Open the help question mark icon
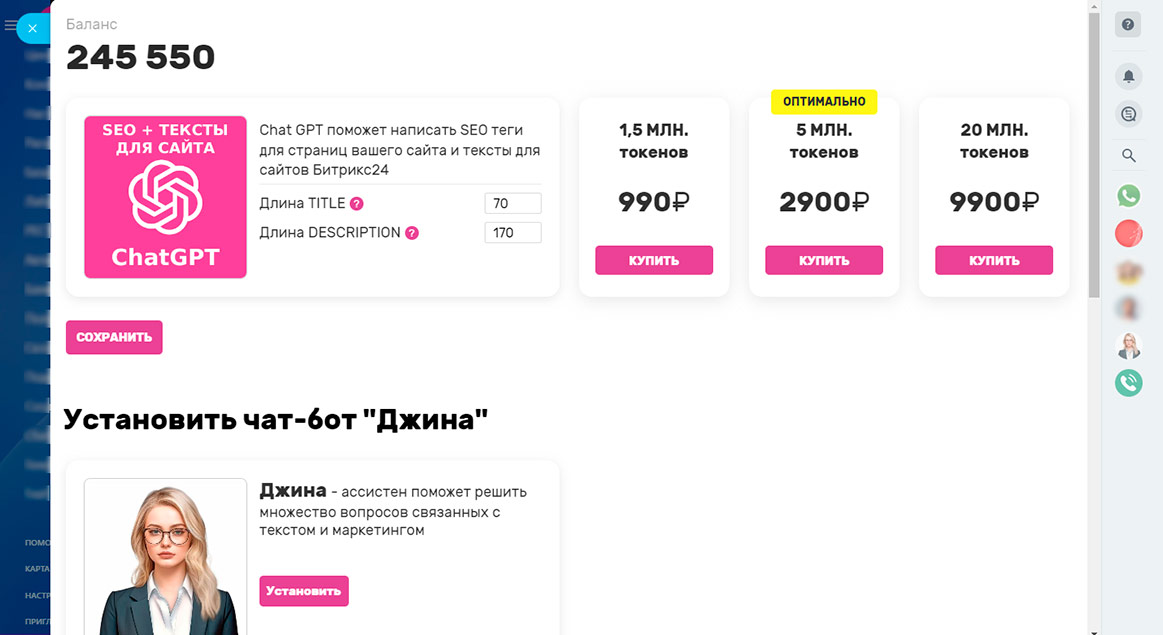The height and width of the screenshot is (635, 1163). (1128, 25)
